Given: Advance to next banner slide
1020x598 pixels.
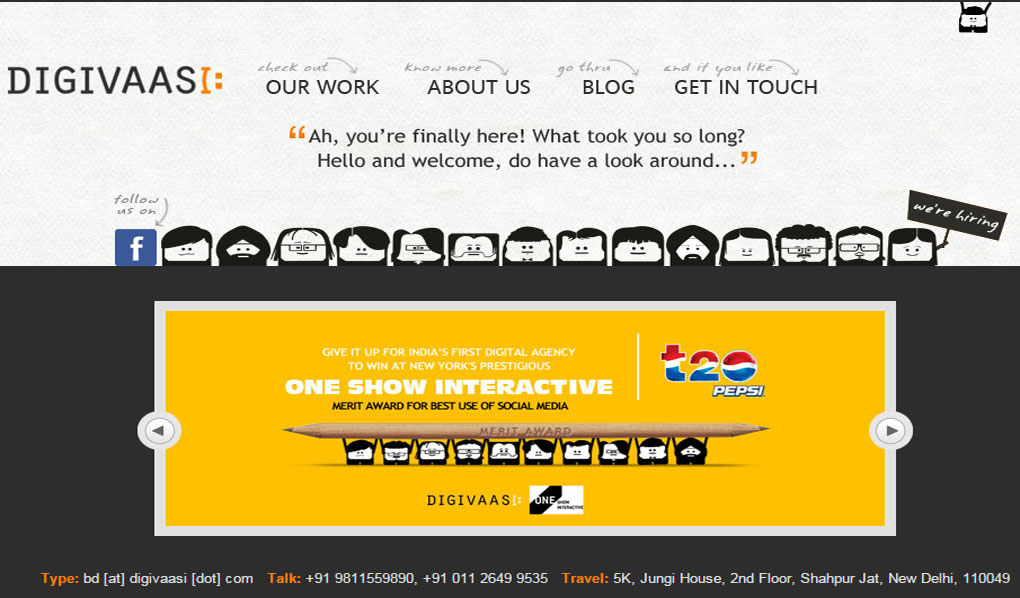Looking at the screenshot, I should point(891,430).
